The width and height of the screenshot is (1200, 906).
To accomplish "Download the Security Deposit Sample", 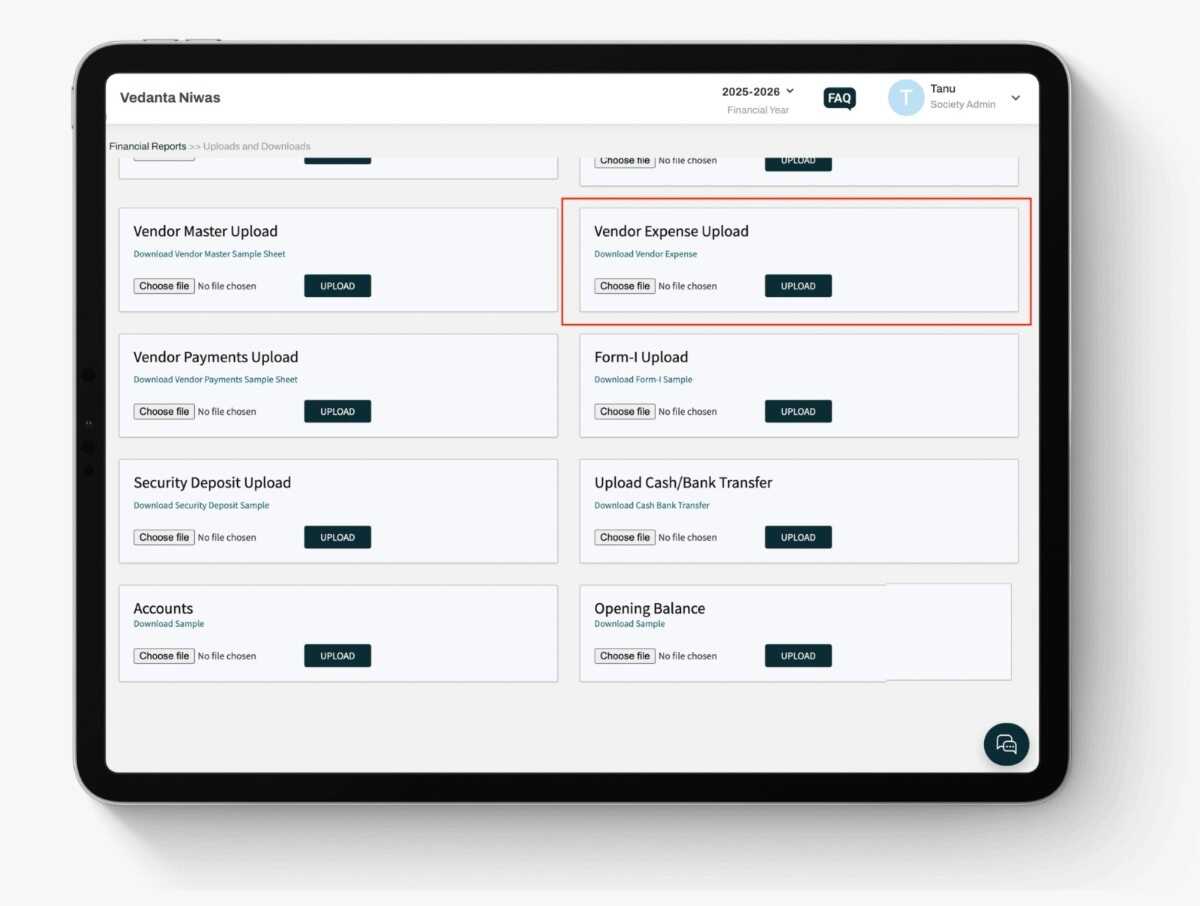I will tap(202, 505).
